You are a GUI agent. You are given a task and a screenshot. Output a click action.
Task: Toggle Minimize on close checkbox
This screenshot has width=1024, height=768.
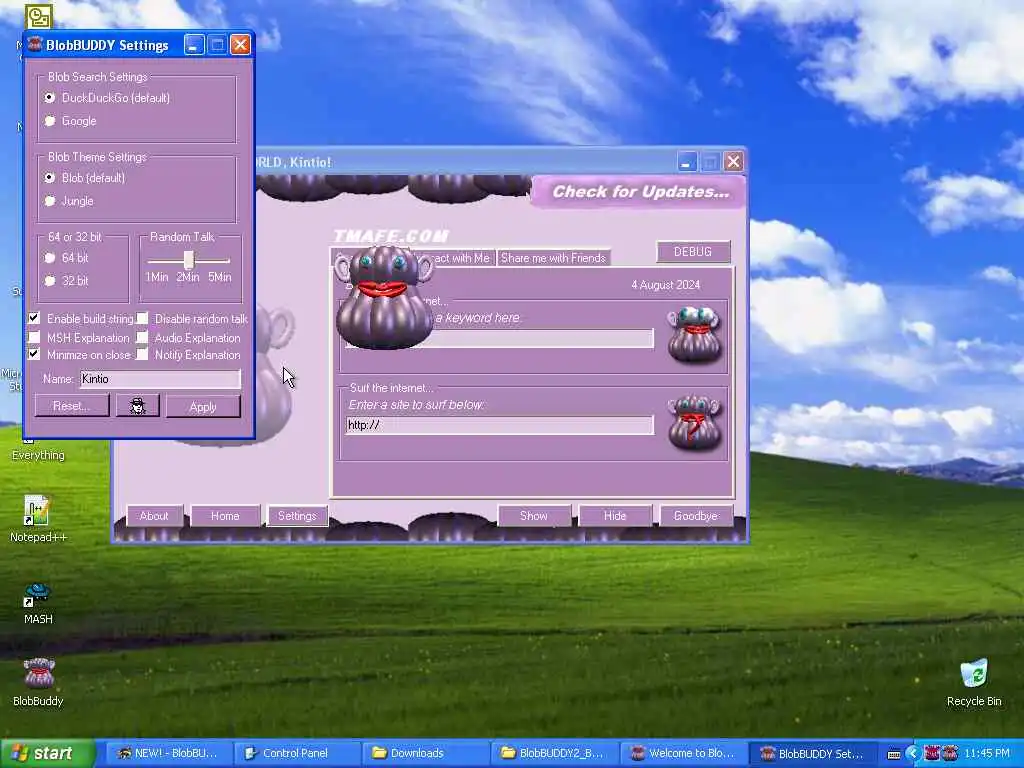(x=34, y=354)
